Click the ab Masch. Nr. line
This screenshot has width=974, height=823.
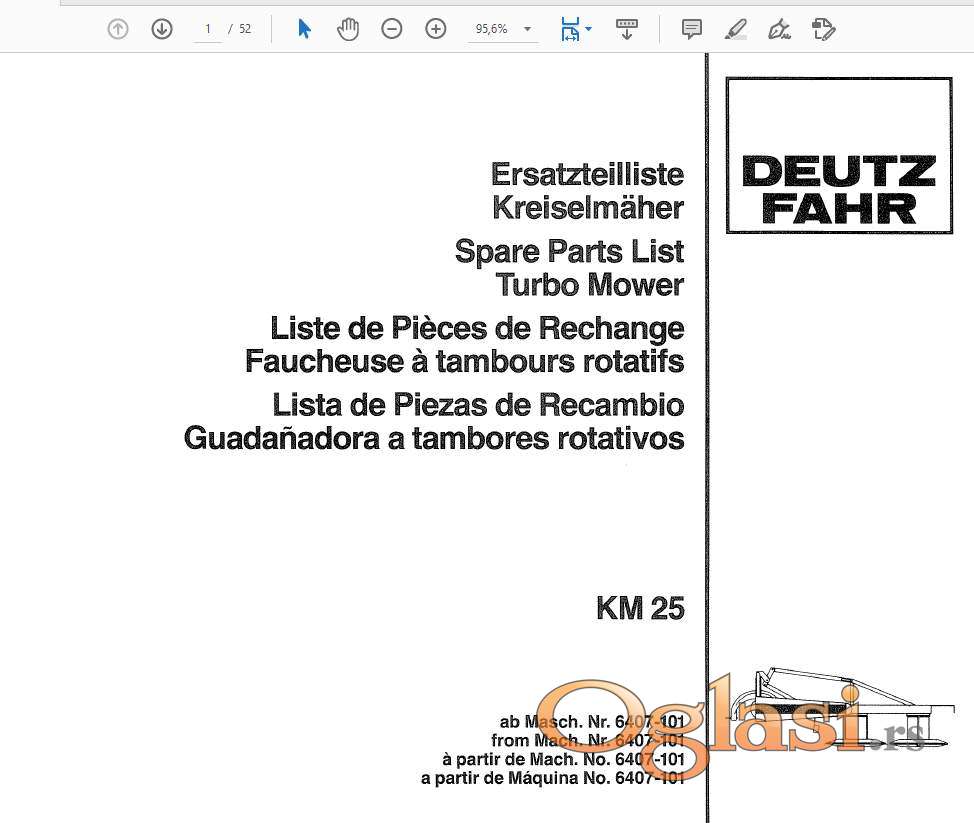592,722
